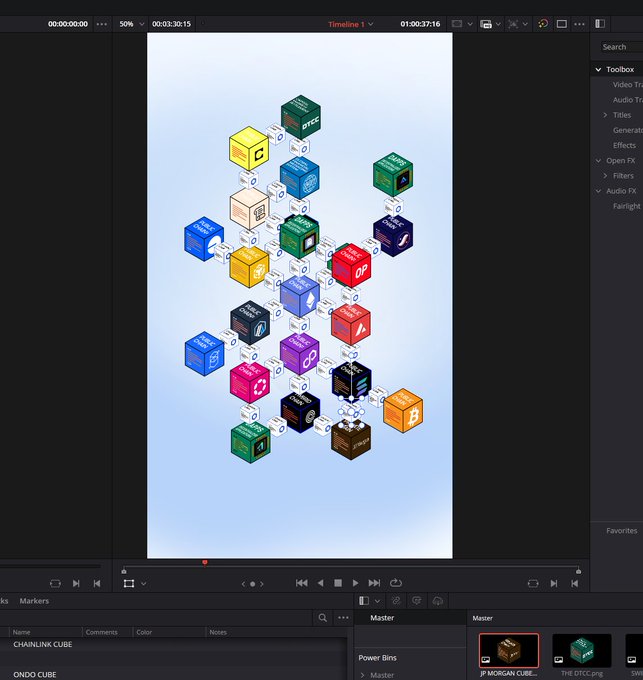Open the 50% viewer zoom dropdown
This screenshot has width=643, height=680.
[x=131, y=24]
